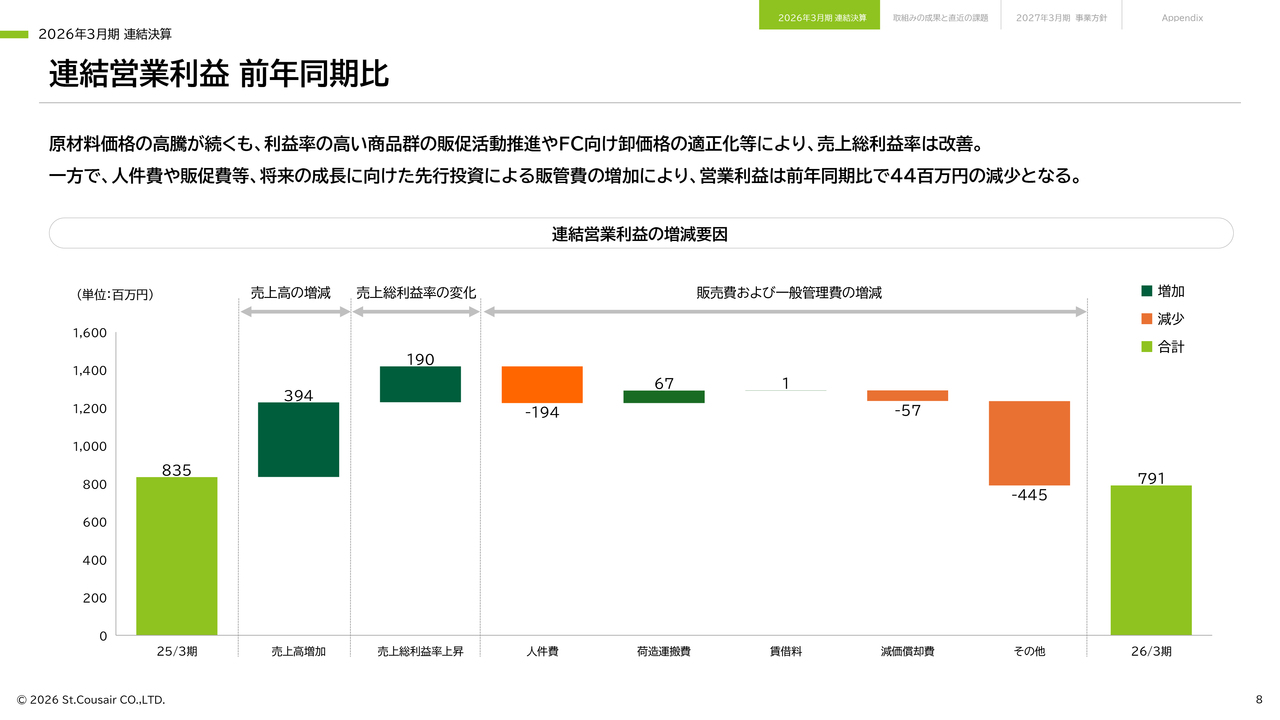This screenshot has height=720, width=1280.
Task: Select the 2026年3月期 連結決算 tab
Action: click(820, 16)
